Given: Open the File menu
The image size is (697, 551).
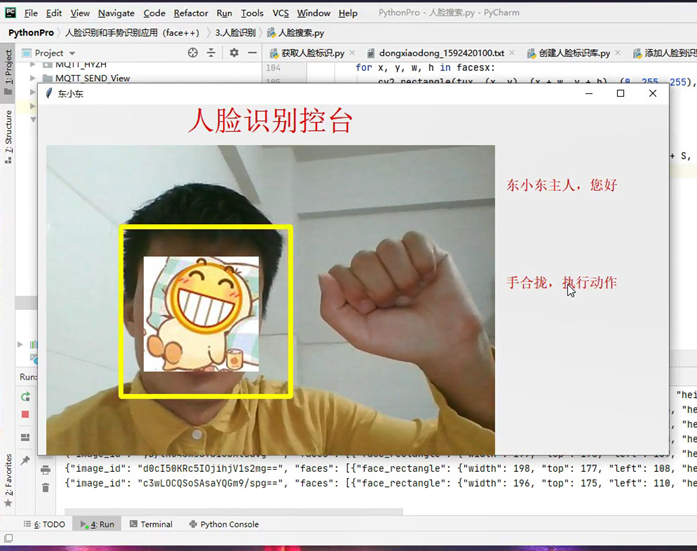Looking at the screenshot, I should [x=31, y=13].
